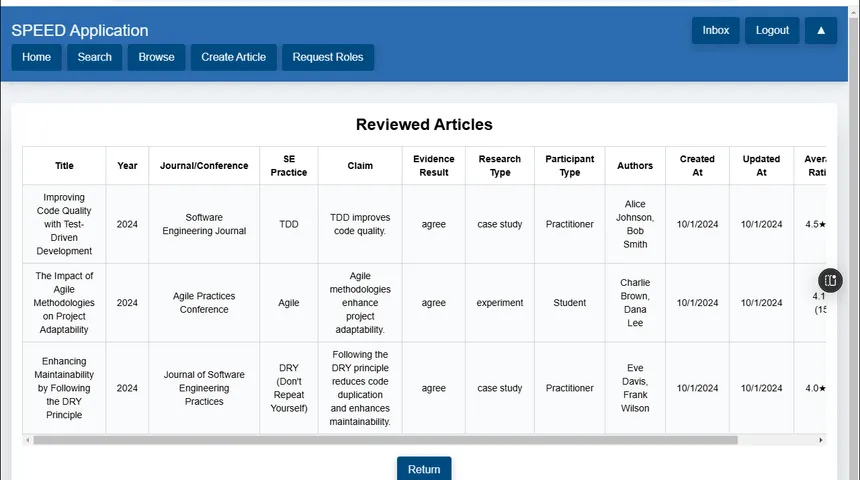
Task: Go to the Home page
Action: tap(36, 57)
